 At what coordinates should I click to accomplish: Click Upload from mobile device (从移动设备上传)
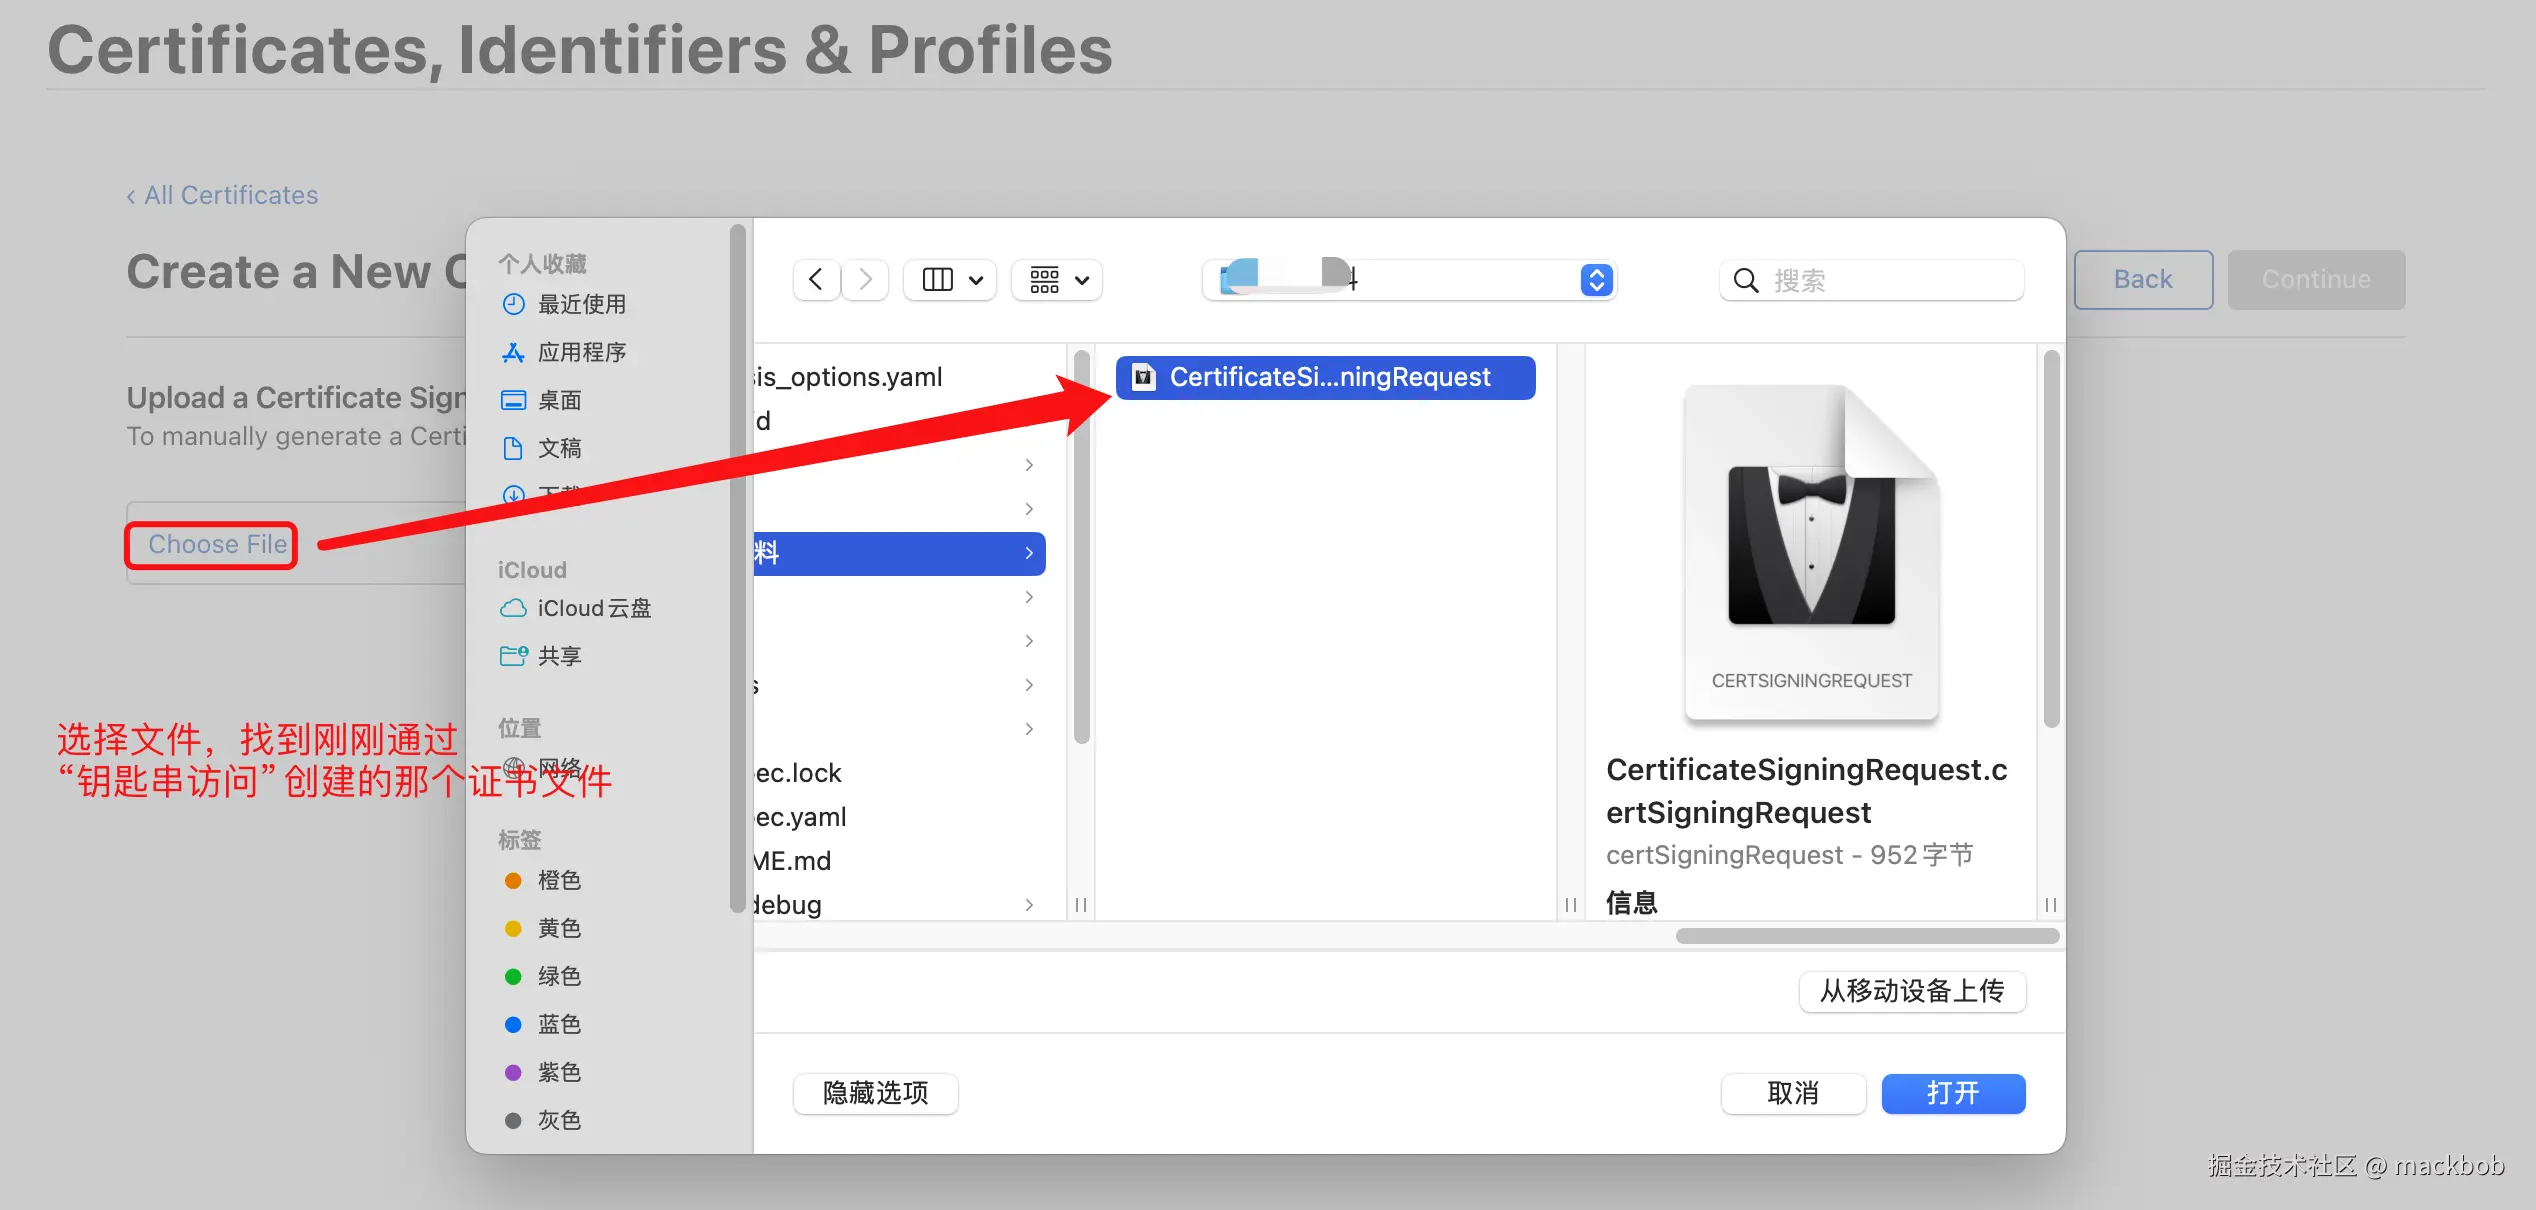coord(1912,991)
